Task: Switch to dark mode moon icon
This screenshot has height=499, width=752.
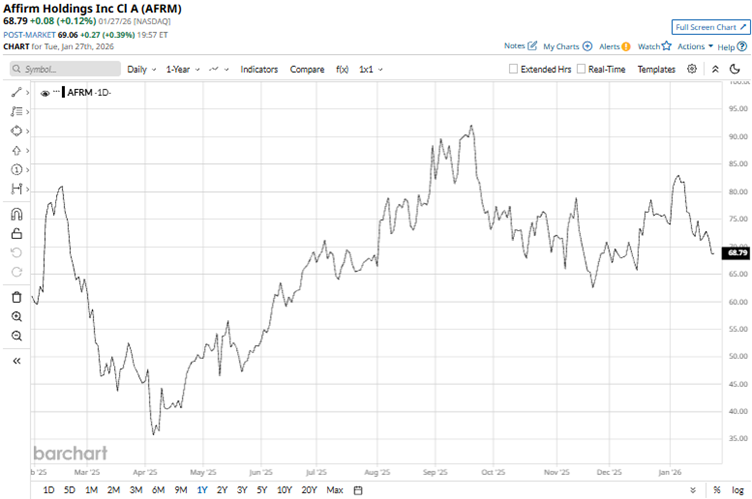Action: pyautogui.click(x=735, y=69)
